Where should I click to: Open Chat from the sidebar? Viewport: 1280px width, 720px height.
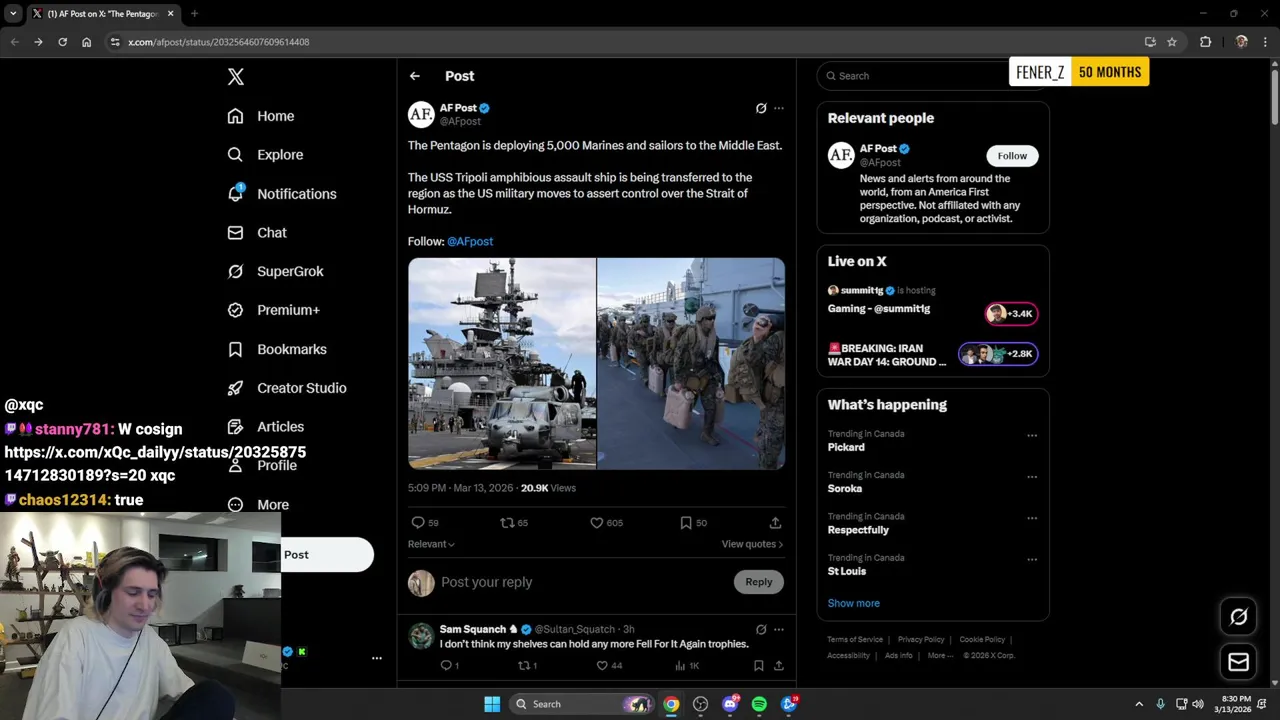point(257,232)
